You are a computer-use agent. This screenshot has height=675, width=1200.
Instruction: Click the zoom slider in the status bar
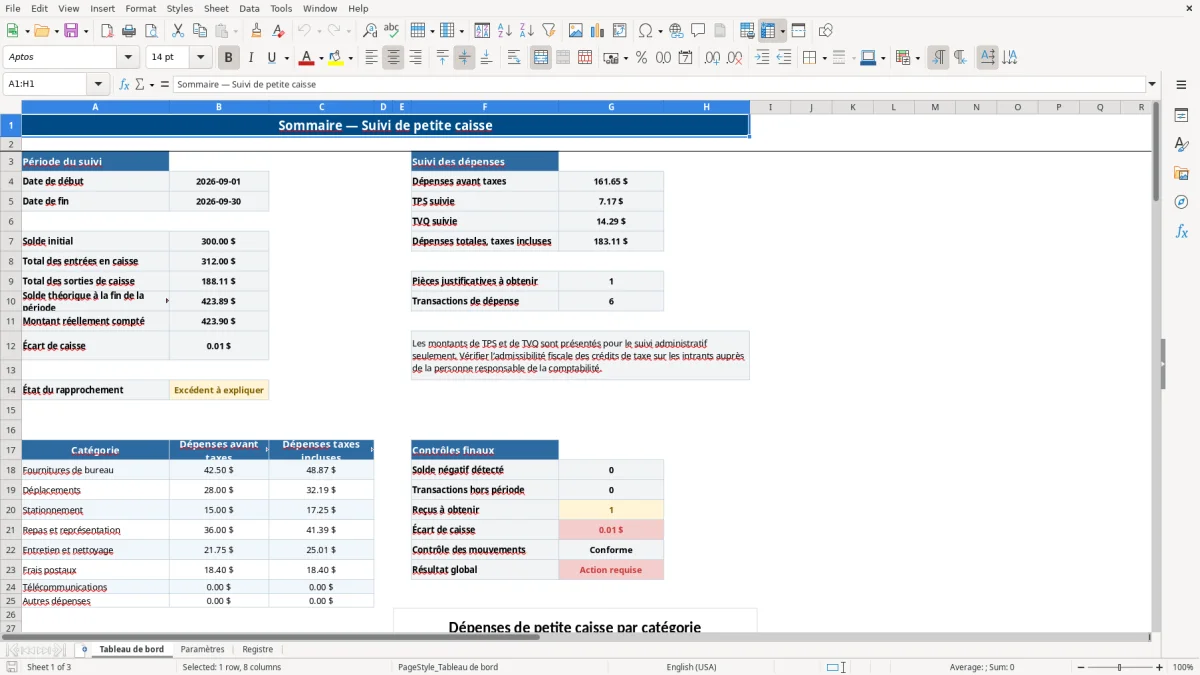1119,667
